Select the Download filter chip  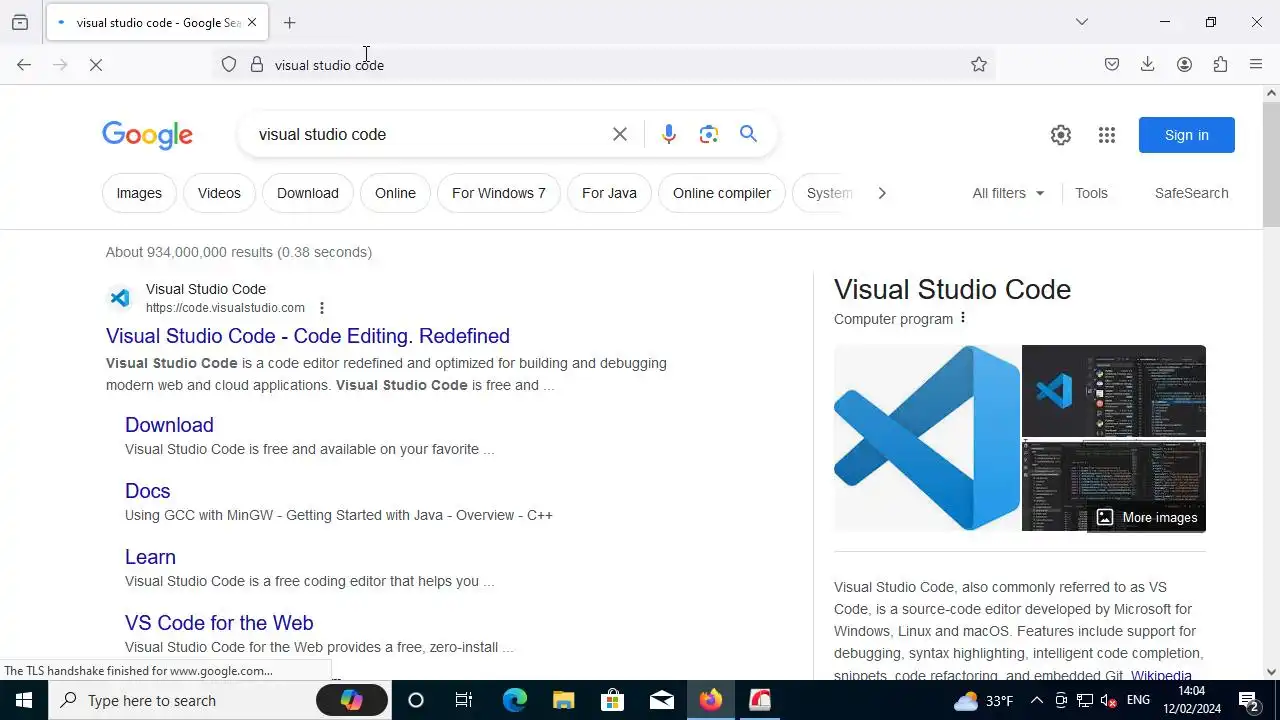[x=308, y=193]
